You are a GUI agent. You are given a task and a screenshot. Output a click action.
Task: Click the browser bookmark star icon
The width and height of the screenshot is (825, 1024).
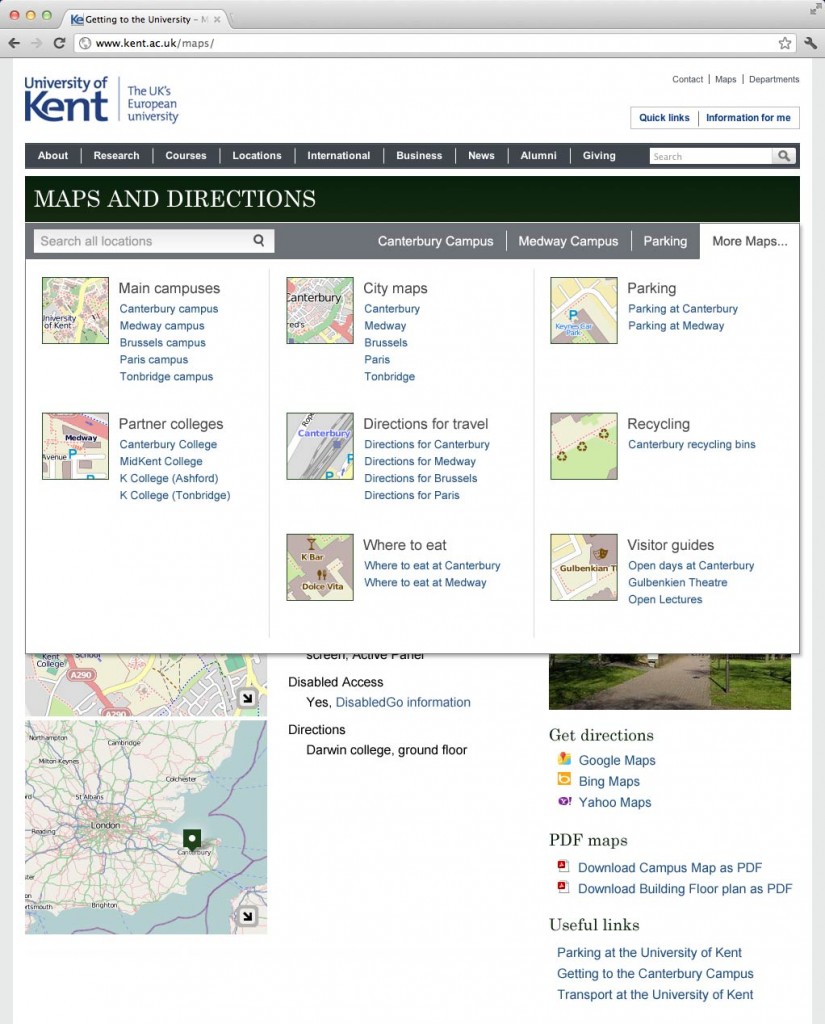(x=787, y=44)
